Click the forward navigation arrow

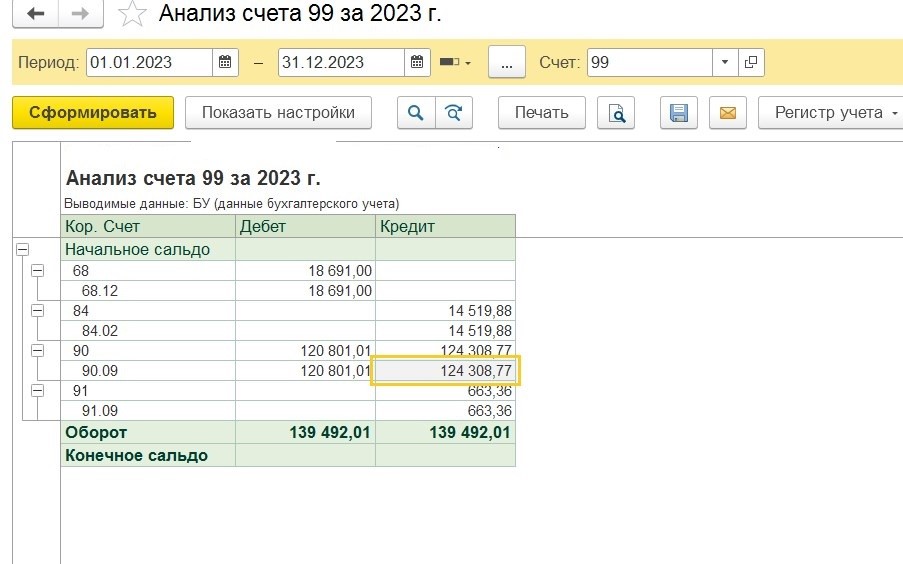pos(82,14)
